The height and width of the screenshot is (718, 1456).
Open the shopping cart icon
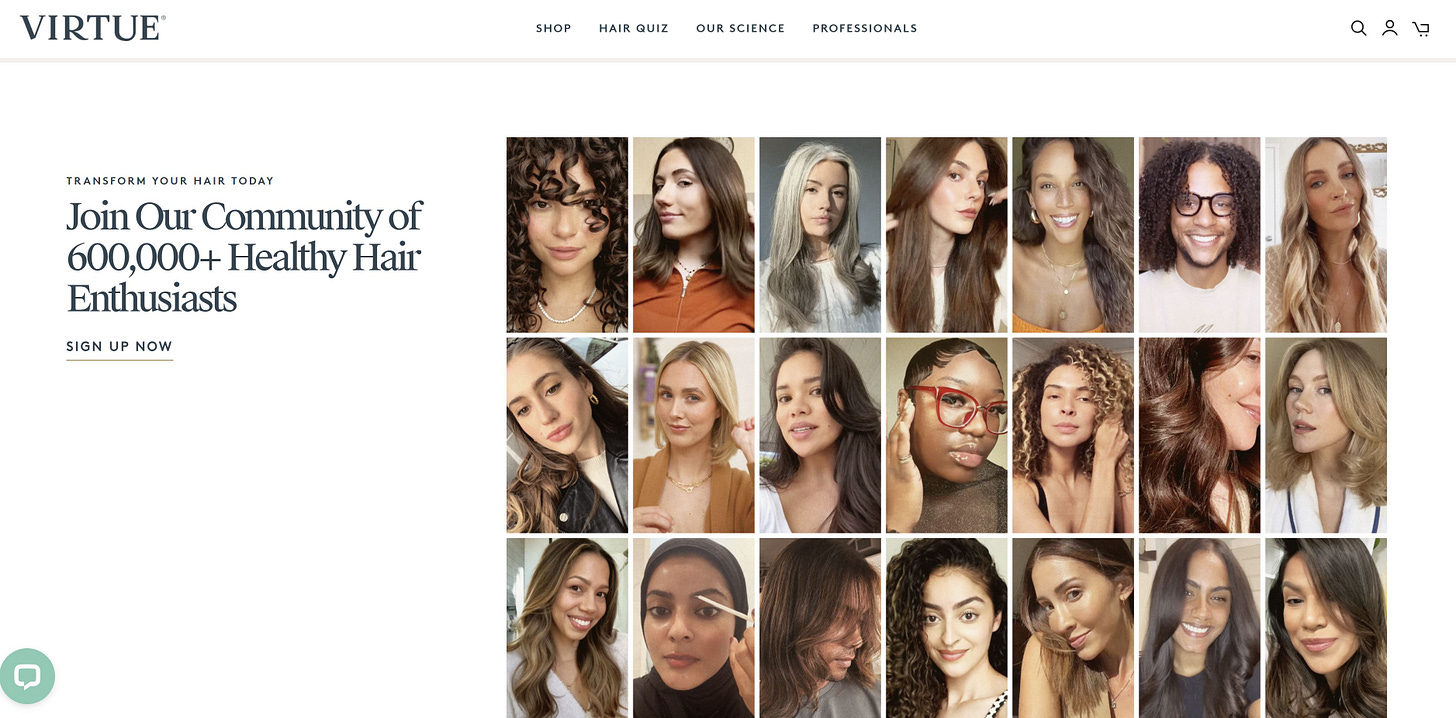click(x=1420, y=29)
